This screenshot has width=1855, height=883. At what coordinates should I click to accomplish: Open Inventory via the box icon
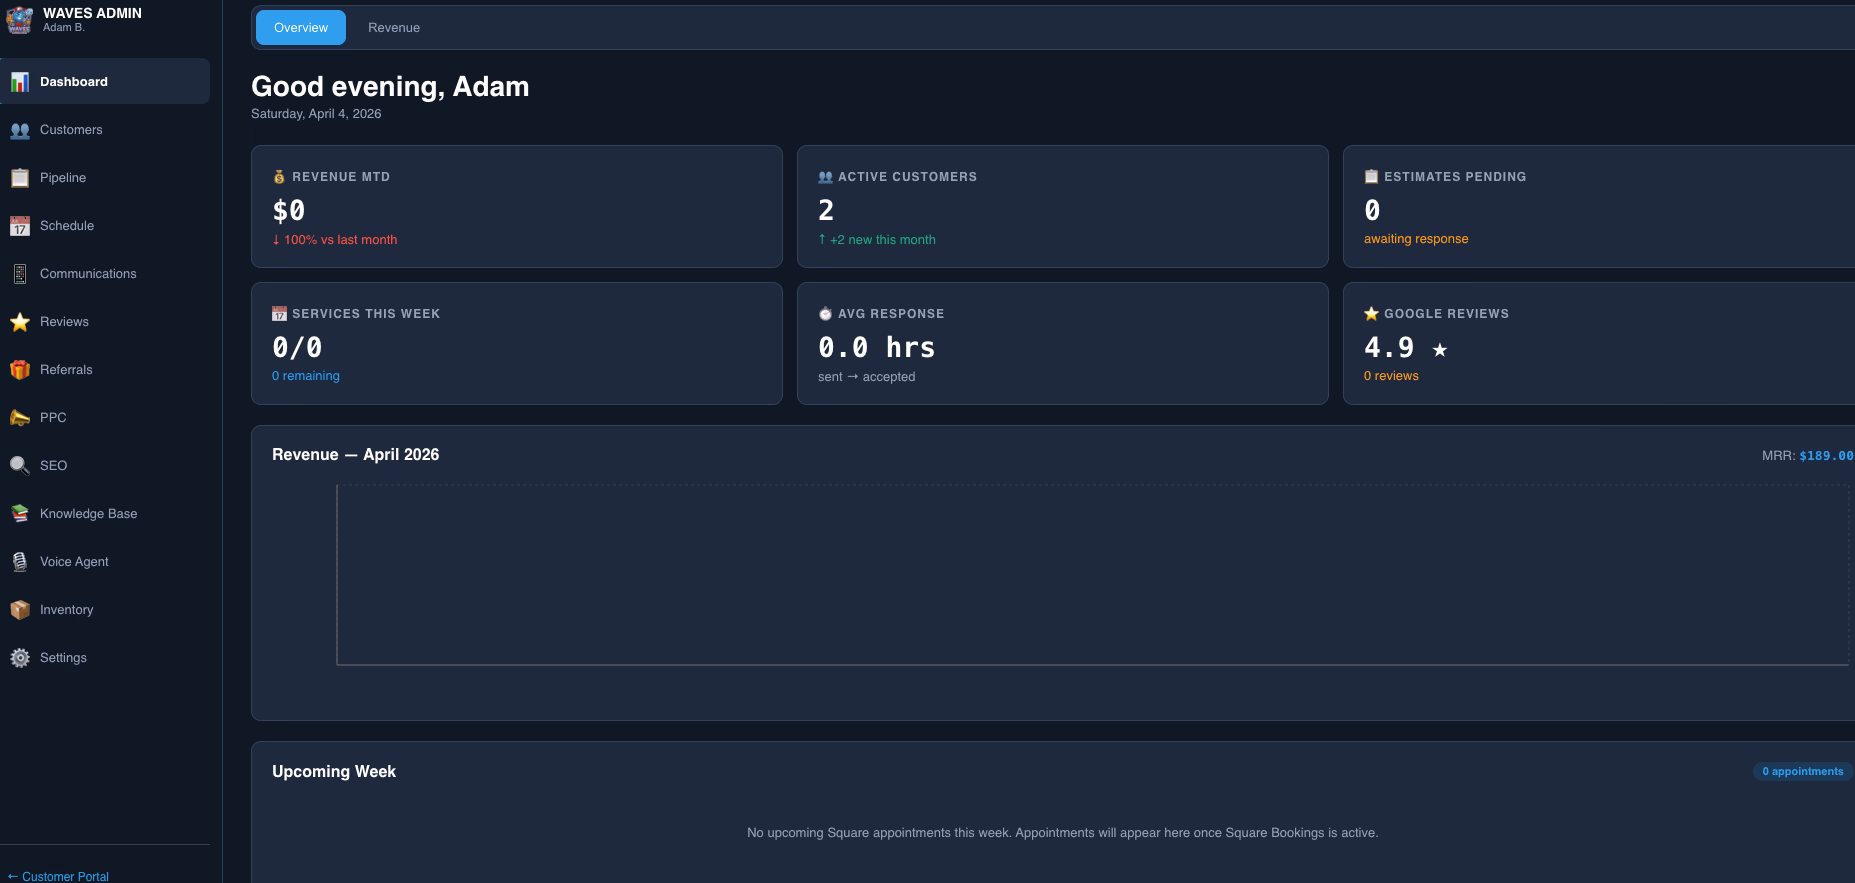20,610
